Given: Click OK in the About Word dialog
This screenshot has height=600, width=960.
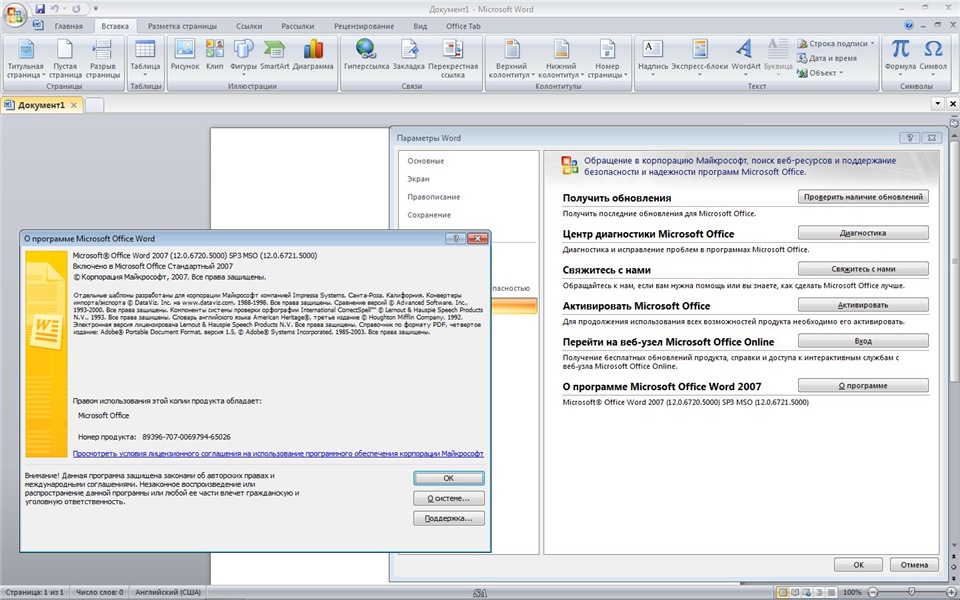Looking at the screenshot, I should click(449, 478).
